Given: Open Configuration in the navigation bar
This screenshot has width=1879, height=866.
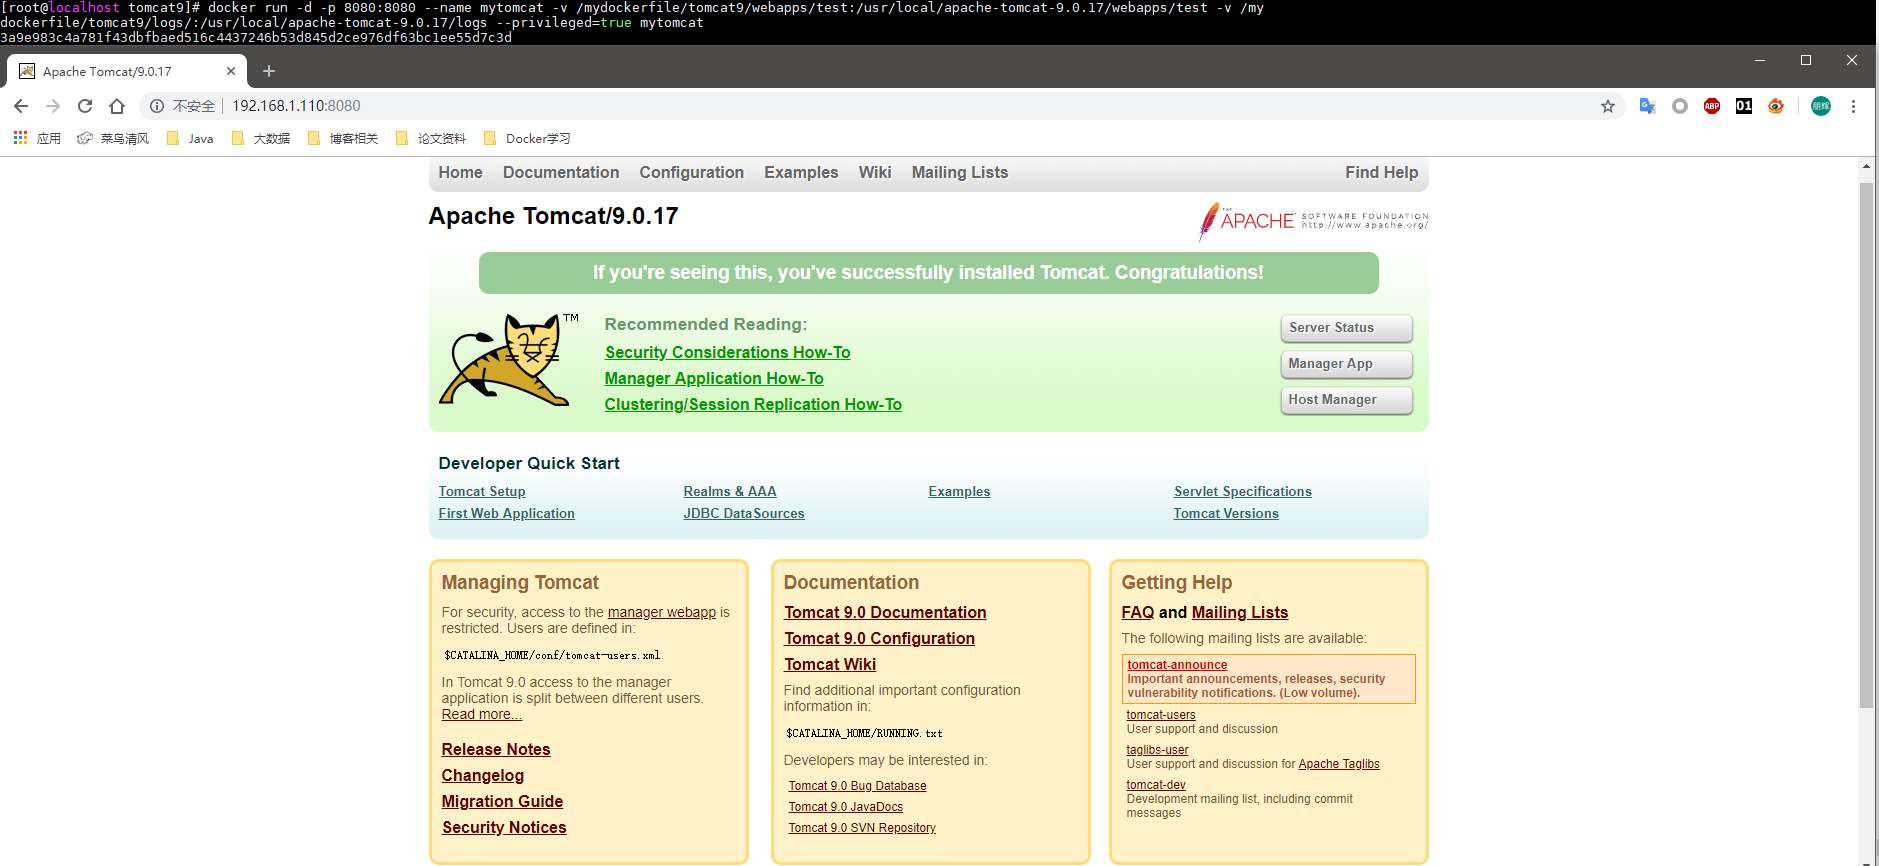Looking at the screenshot, I should click(x=691, y=172).
